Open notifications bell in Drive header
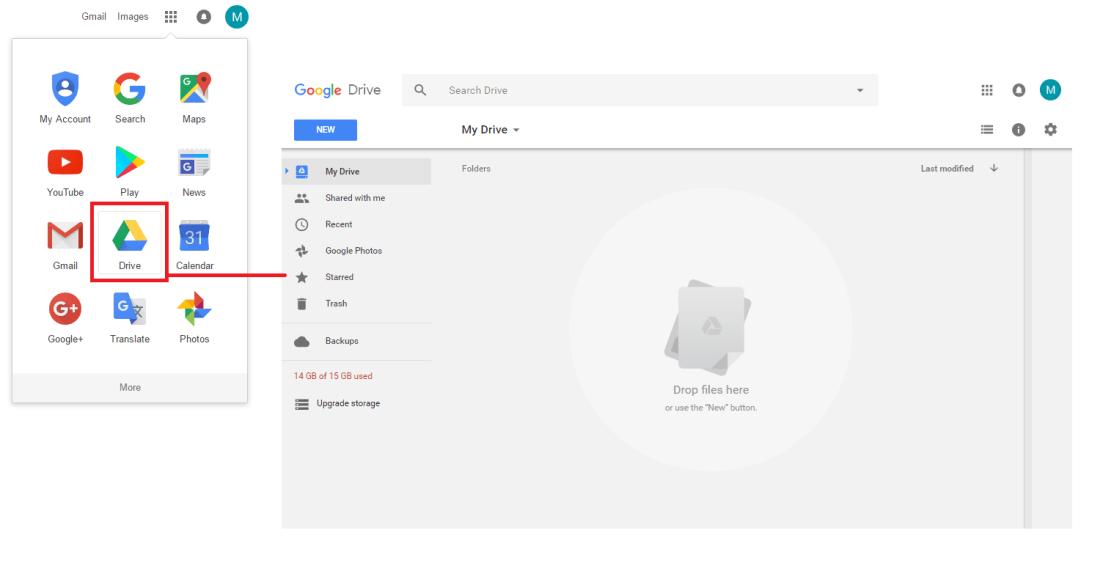Image resolution: width=1100 pixels, height=566 pixels. point(1019,90)
